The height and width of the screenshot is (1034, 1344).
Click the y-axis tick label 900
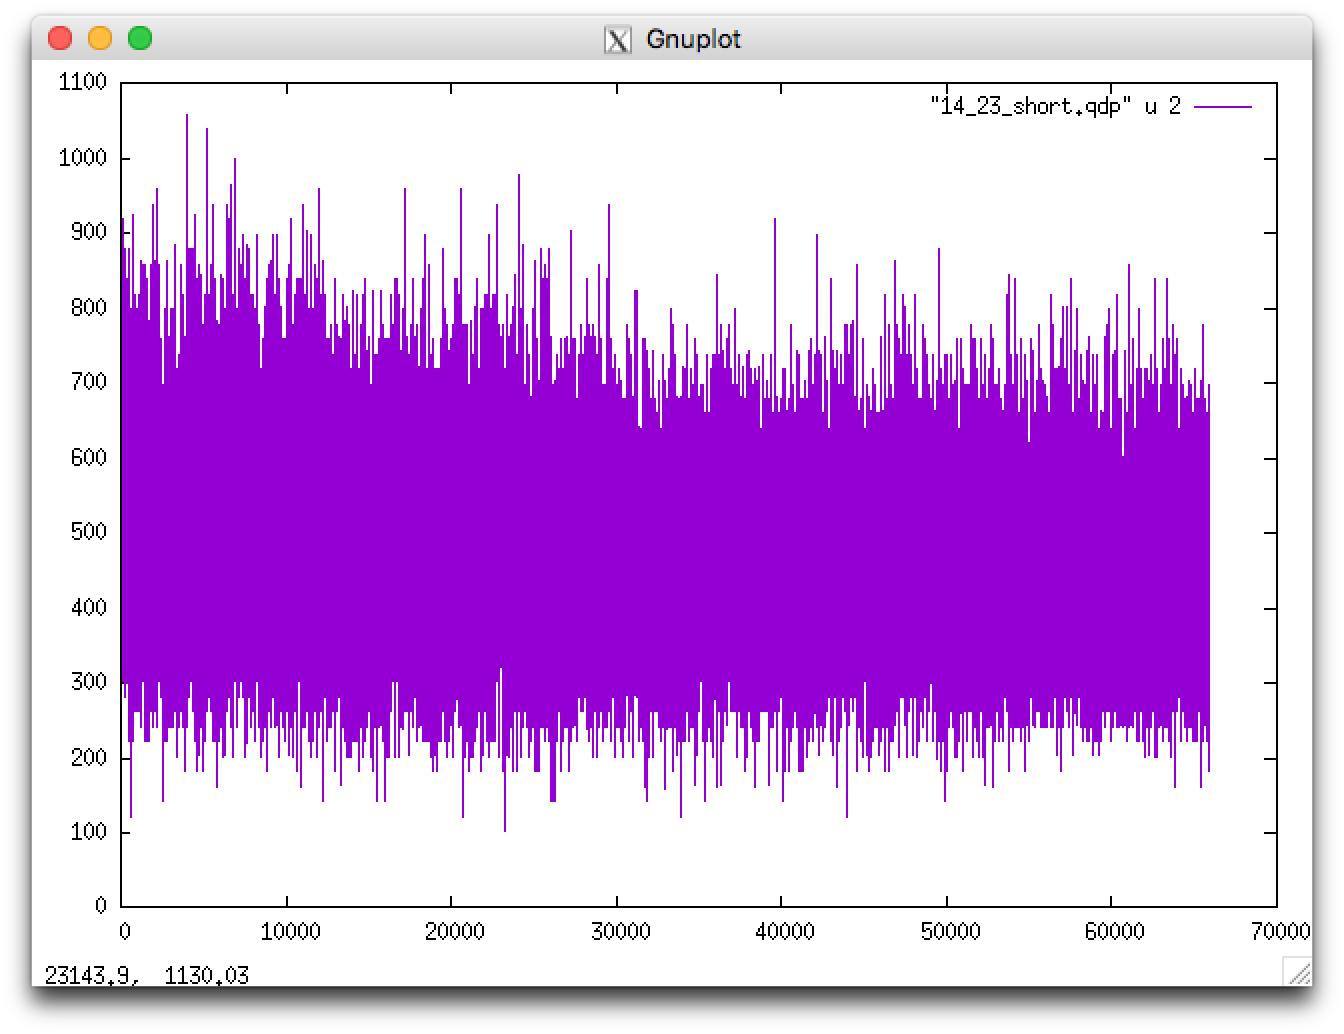tap(88, 232)
